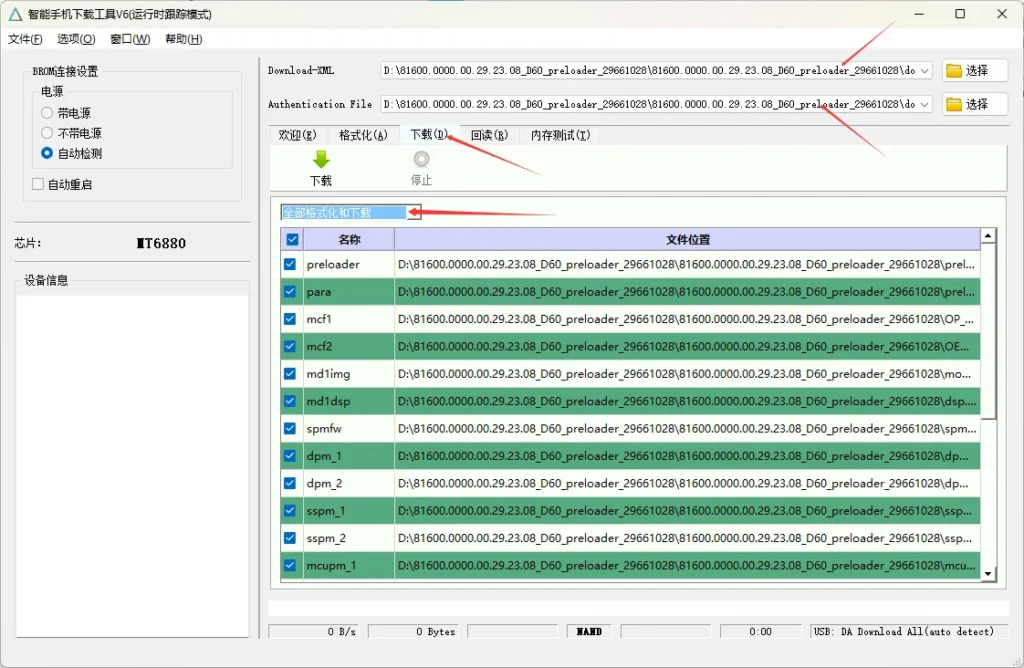Screen dimensions: 1024x668
Task: Uncheck the mcf2 row checkbox
Action: pos(290,347)
